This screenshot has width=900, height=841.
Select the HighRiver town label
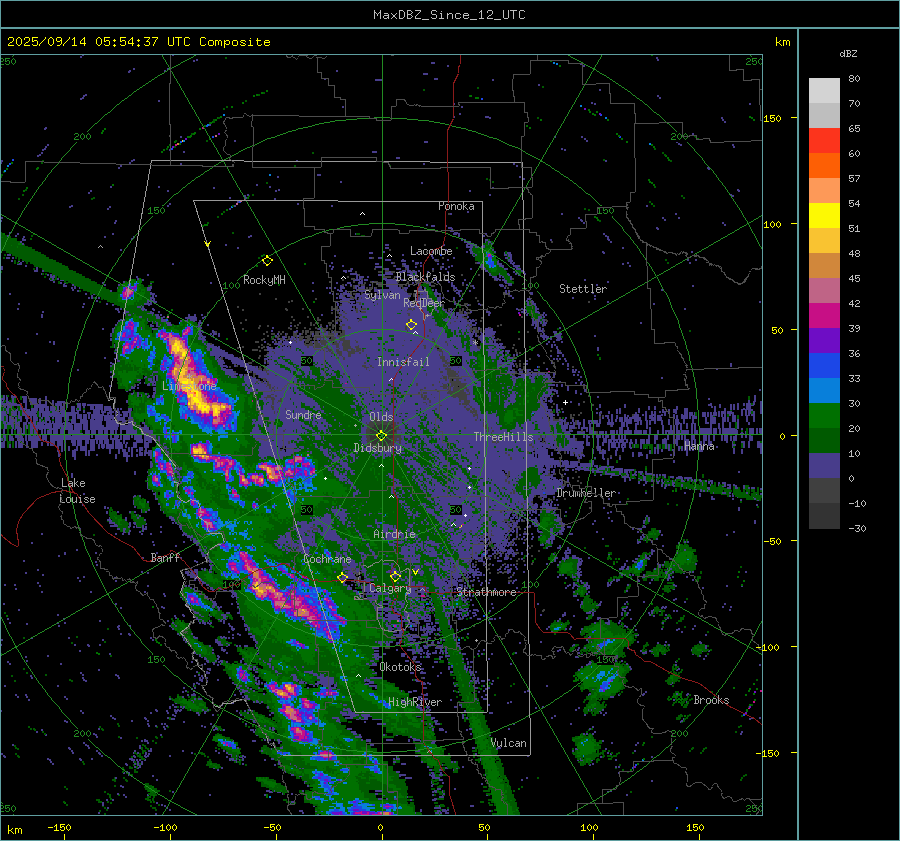pos(415,702)
